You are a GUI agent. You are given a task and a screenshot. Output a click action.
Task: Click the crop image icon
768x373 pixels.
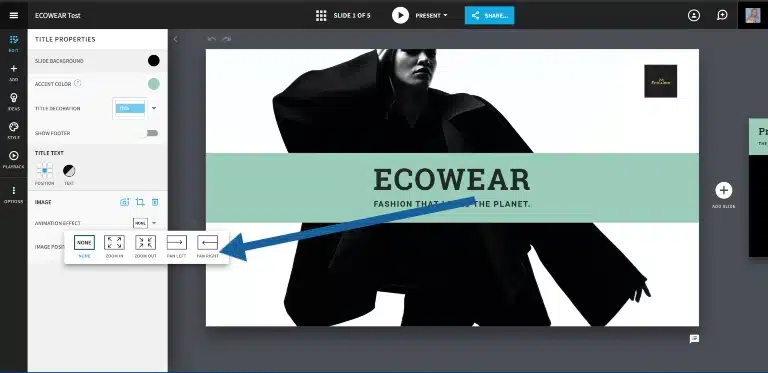coord(140,202)
